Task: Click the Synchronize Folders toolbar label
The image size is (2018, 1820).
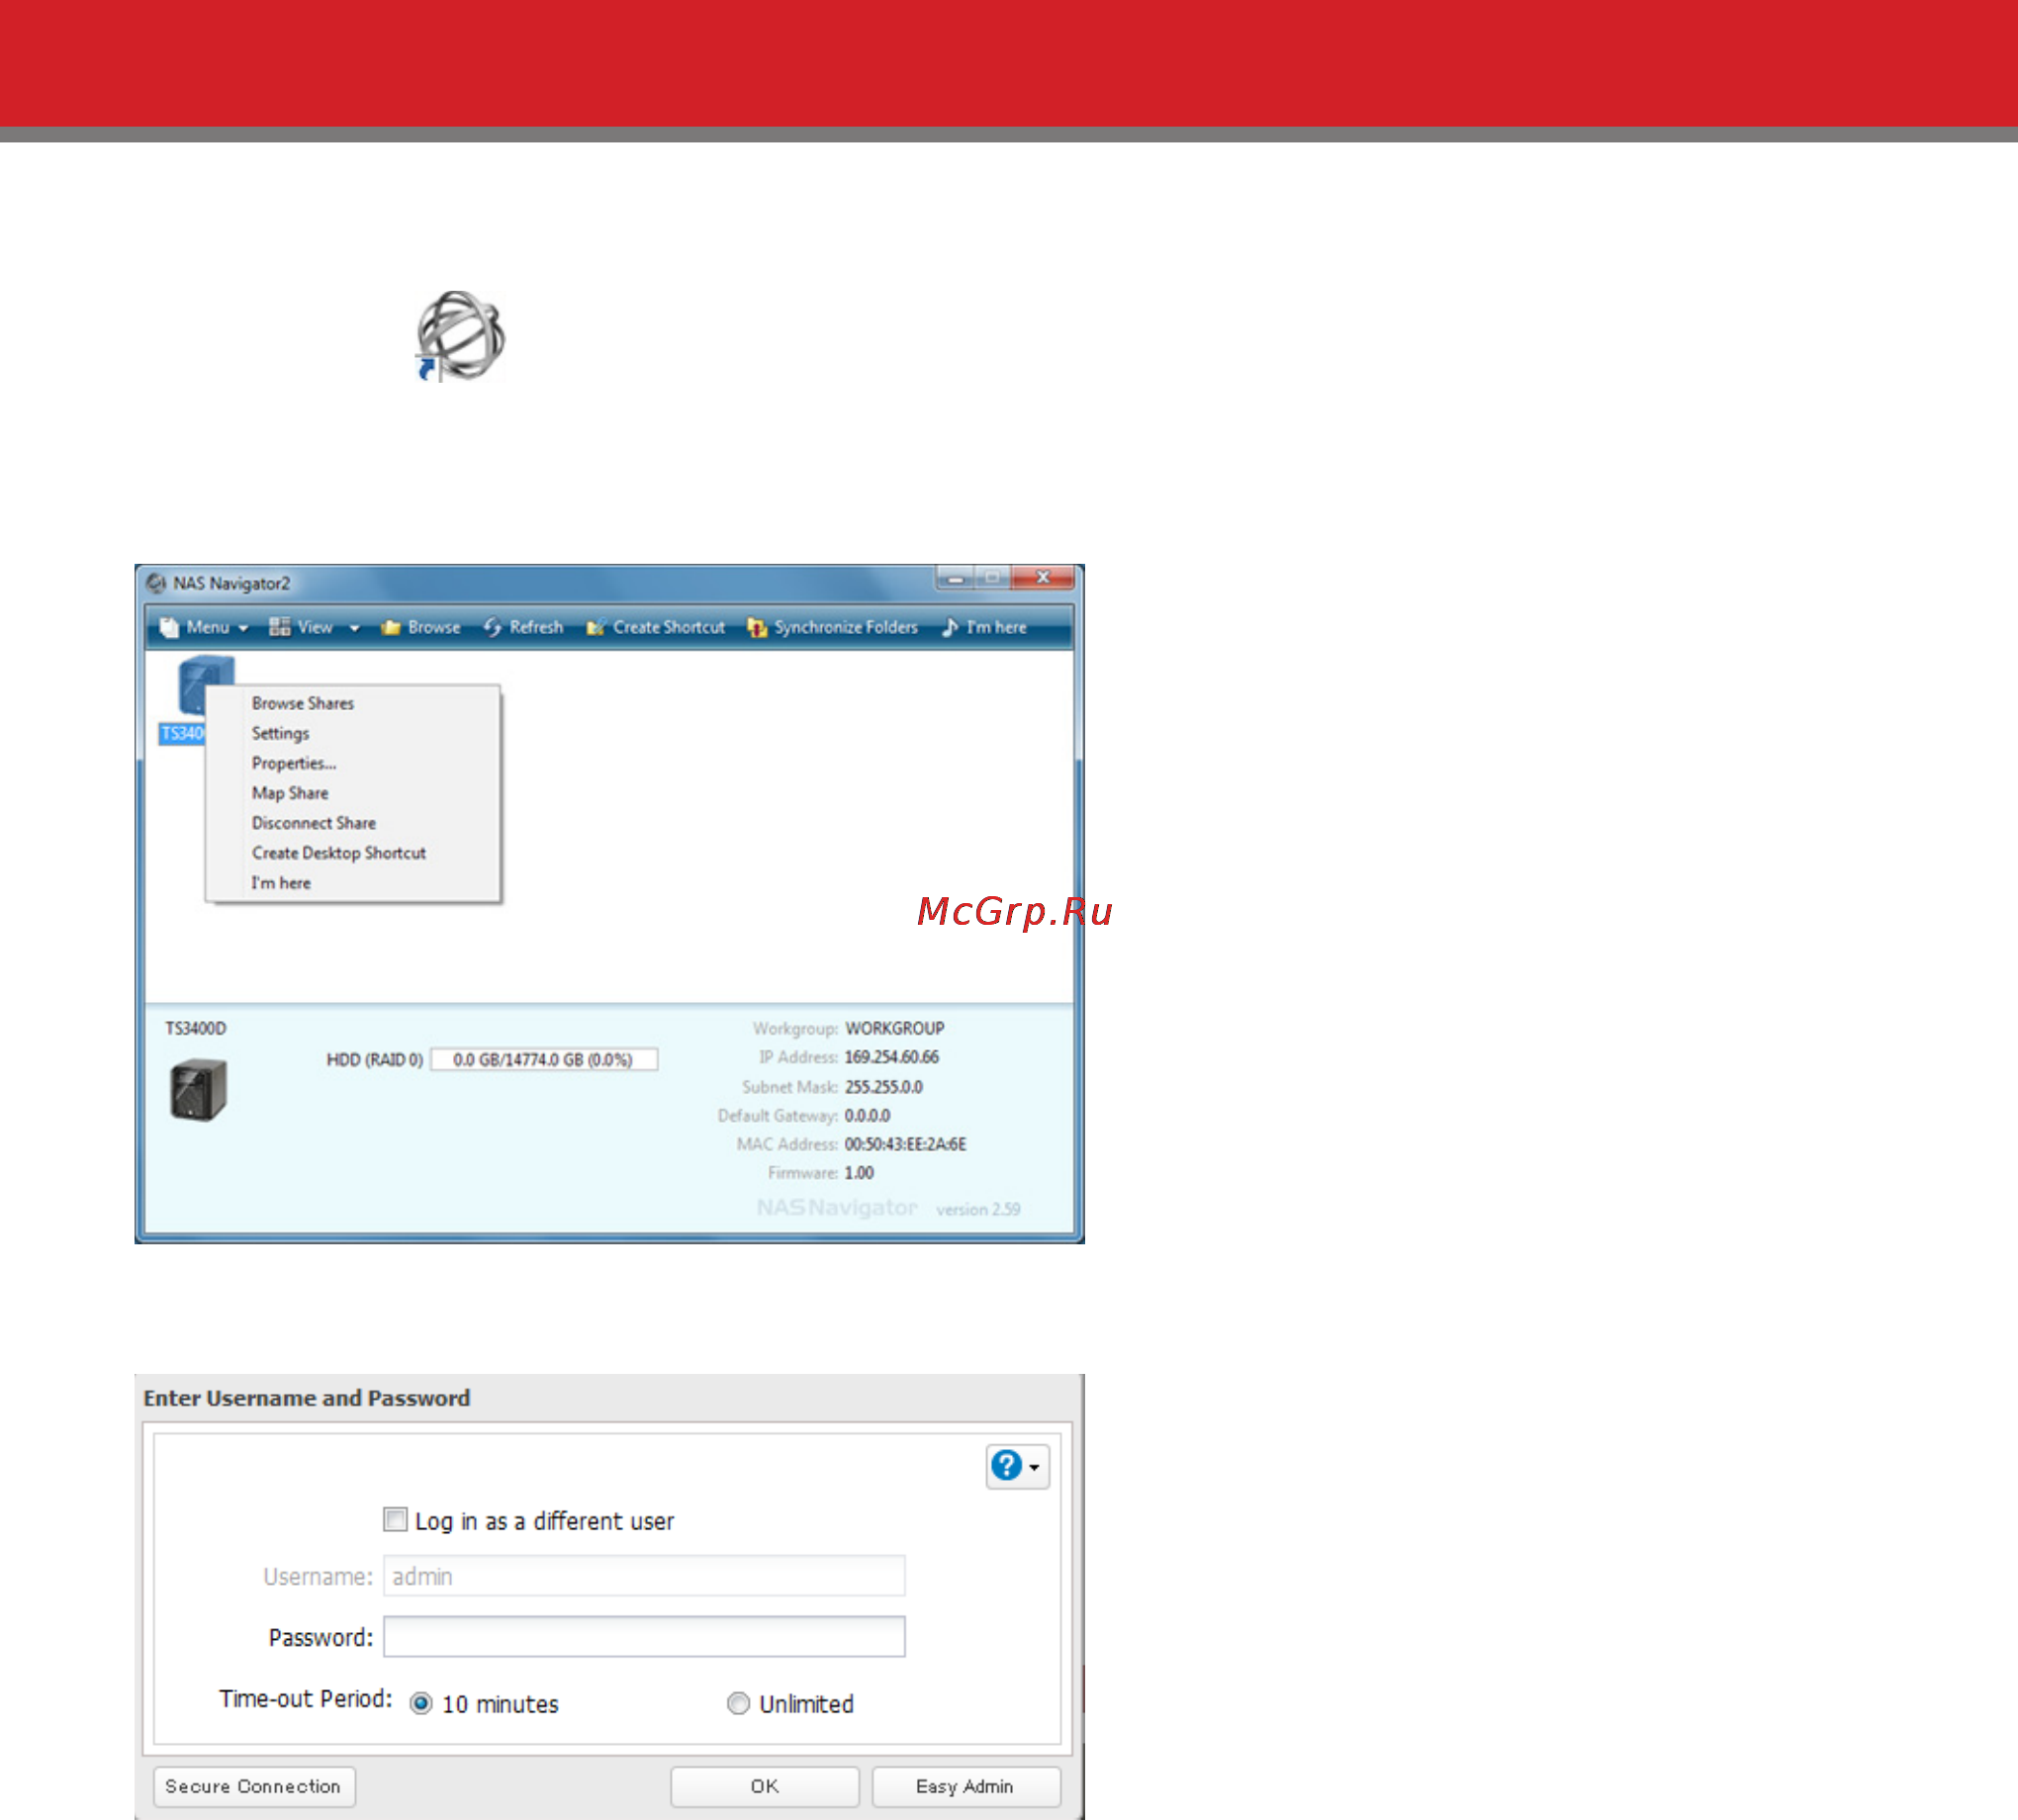Action: point(846,627)
